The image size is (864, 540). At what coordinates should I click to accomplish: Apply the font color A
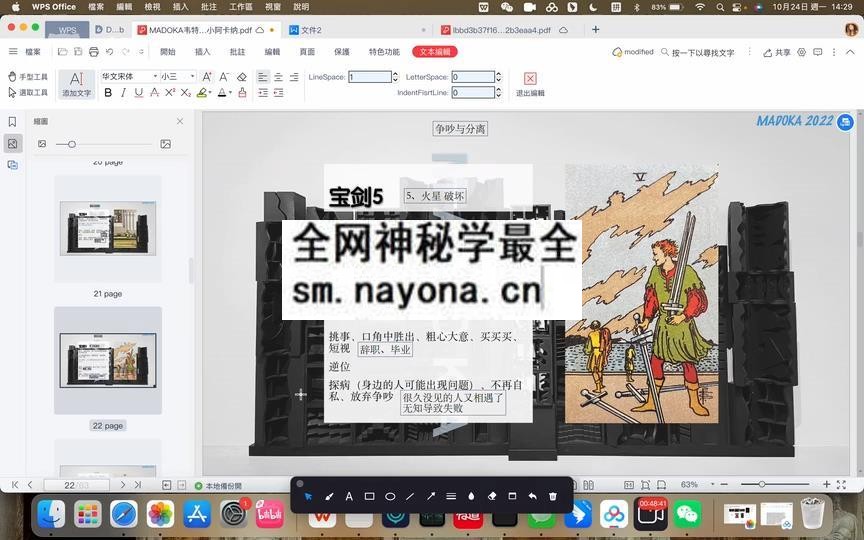coord(222,93)
